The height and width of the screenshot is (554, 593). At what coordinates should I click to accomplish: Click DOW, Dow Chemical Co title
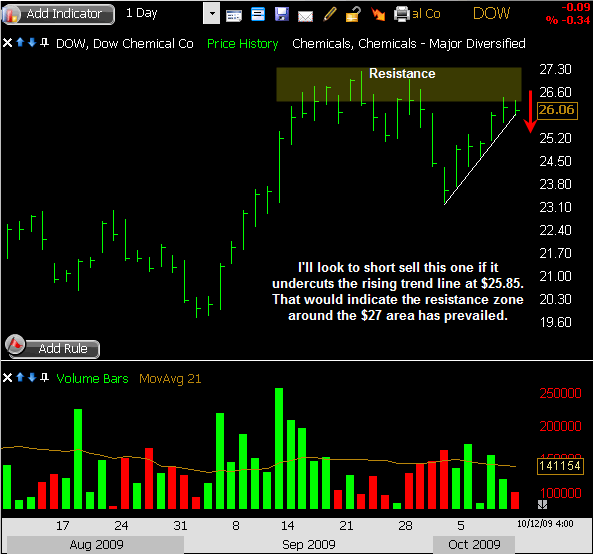[x=125, y=44]
